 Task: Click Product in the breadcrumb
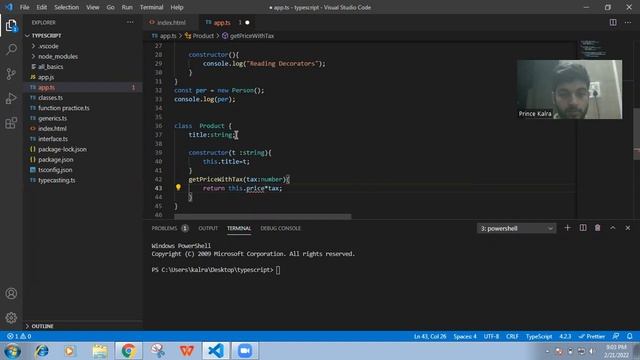point(203,36)
